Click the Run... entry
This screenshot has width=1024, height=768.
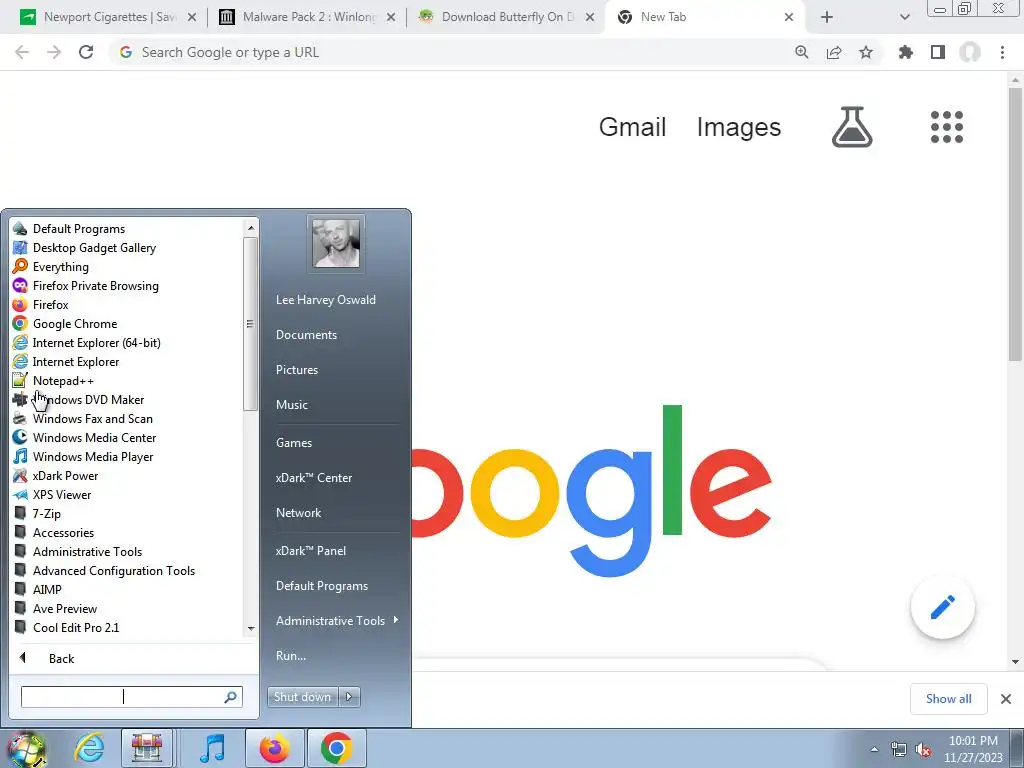[x=291, y=656]
